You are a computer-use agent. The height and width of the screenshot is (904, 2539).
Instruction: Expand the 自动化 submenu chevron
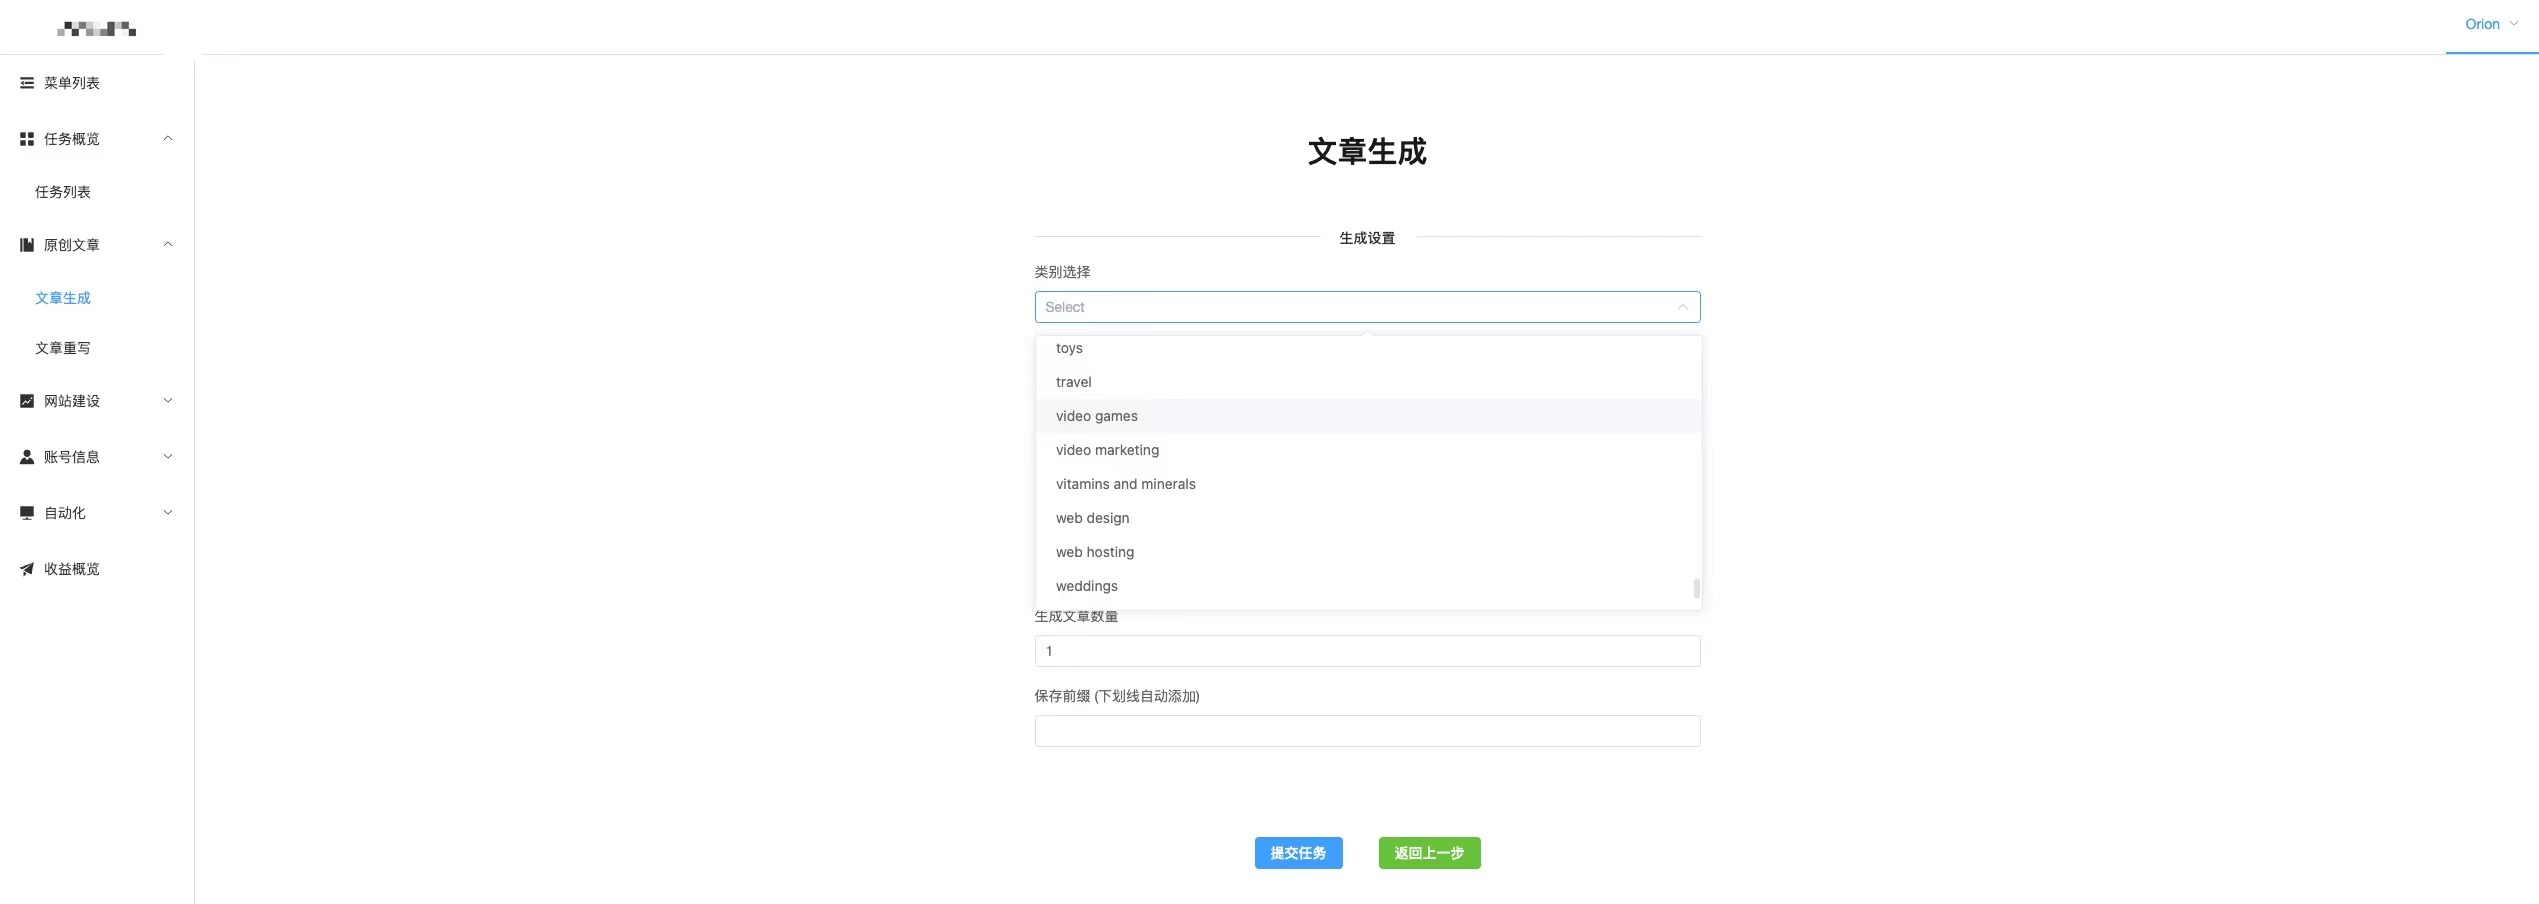(168, 513)
